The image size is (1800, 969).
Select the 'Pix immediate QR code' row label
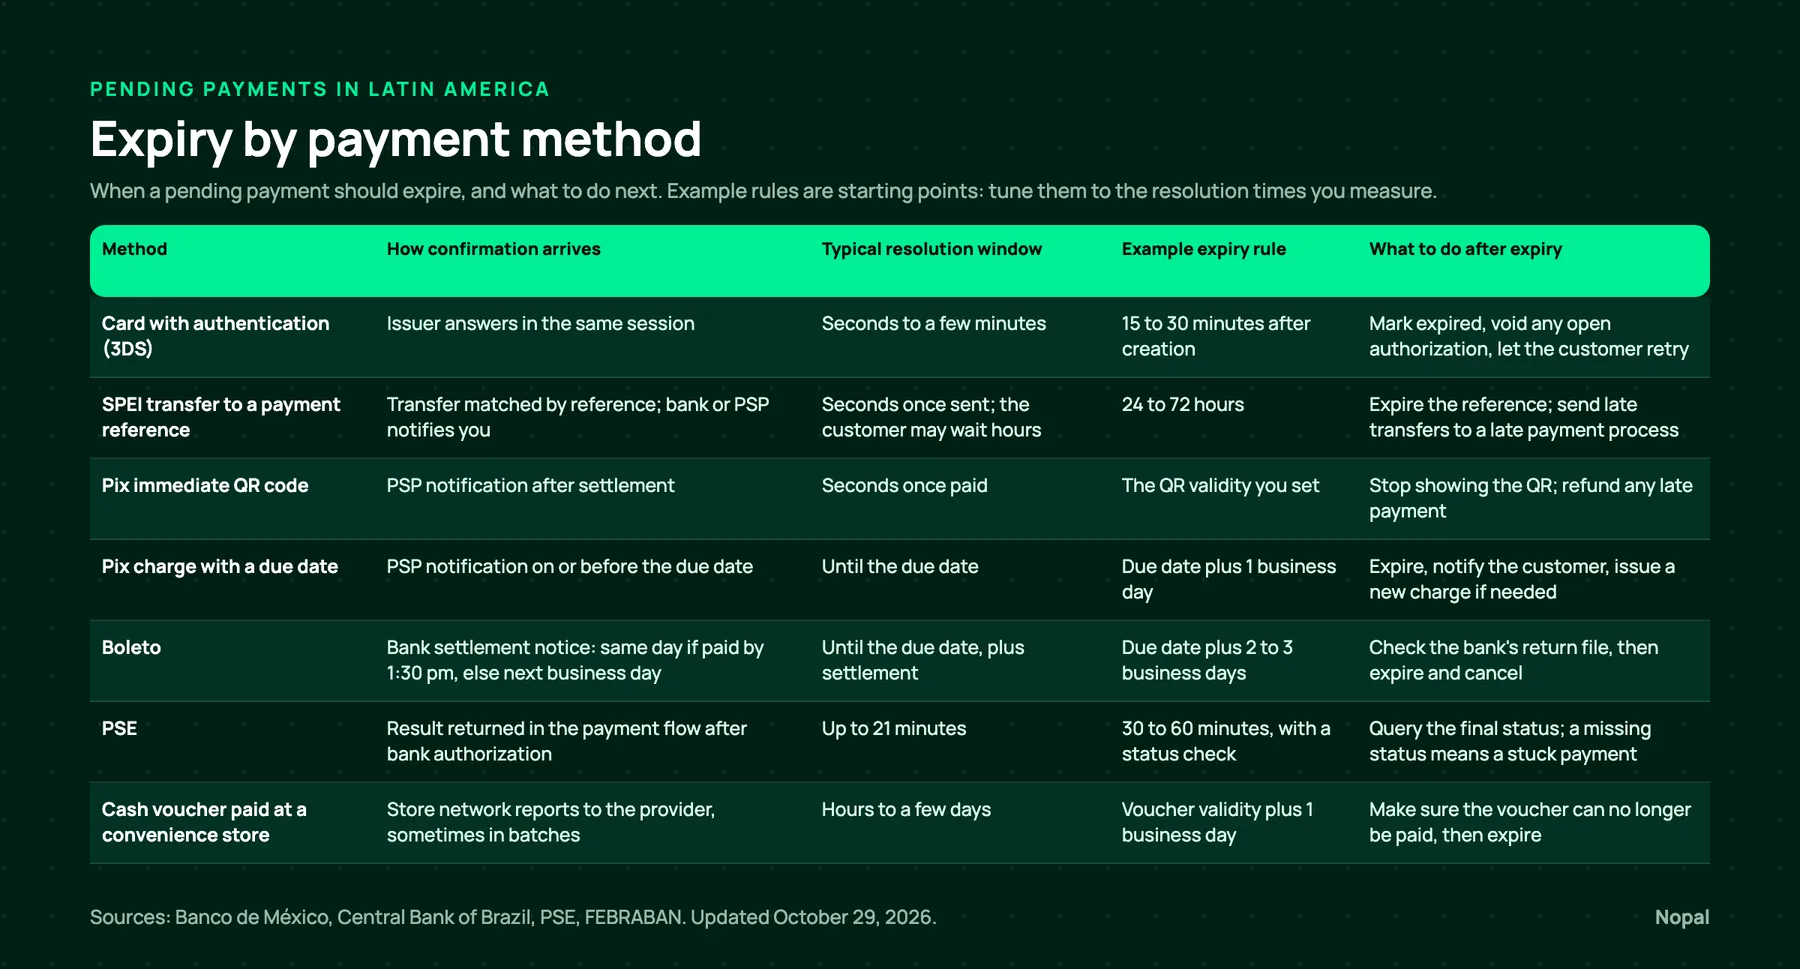pyautogui.click(x=205, y=486)
